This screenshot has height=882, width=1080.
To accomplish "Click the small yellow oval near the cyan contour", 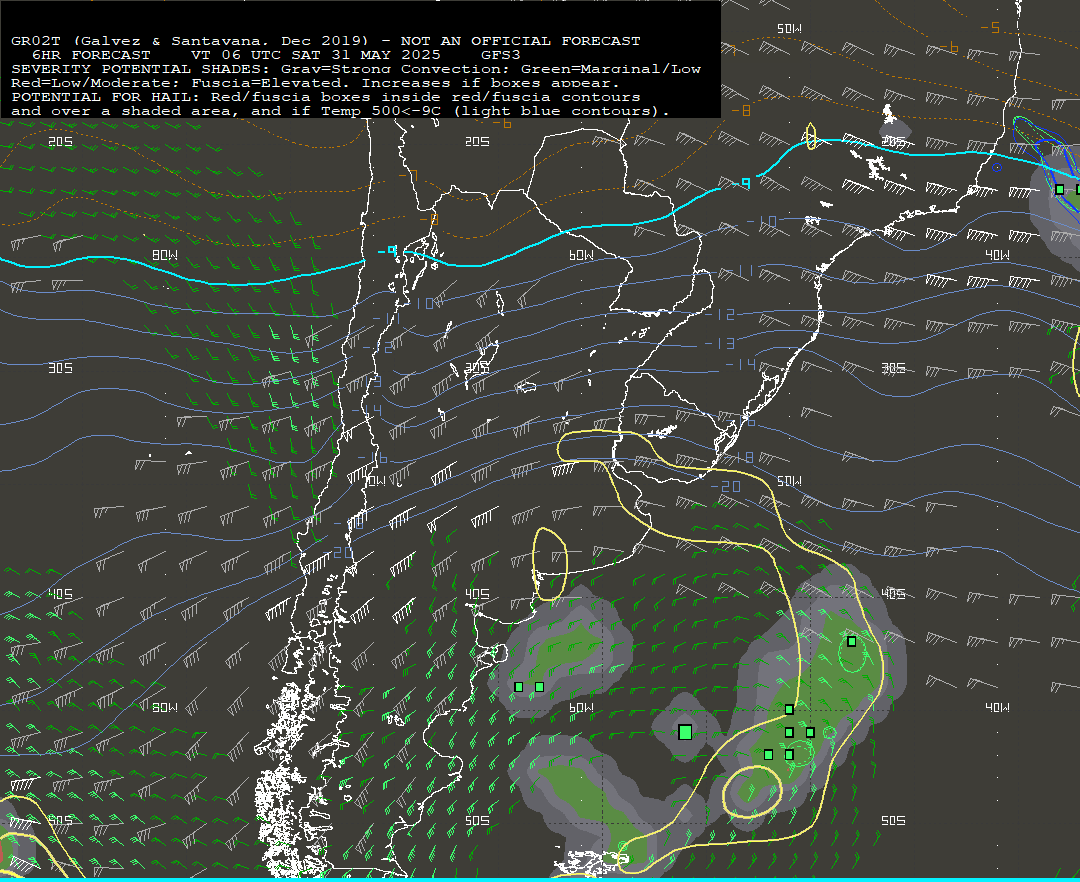I will click(x=811, y=136).
